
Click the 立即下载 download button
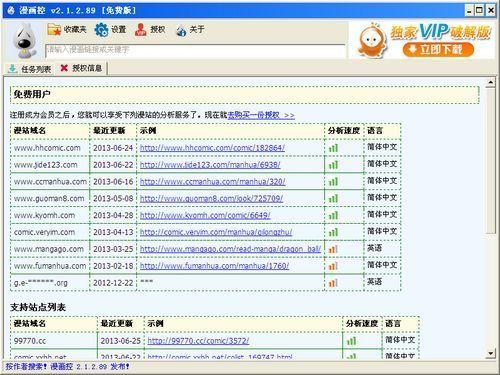[x=438, y=49]
